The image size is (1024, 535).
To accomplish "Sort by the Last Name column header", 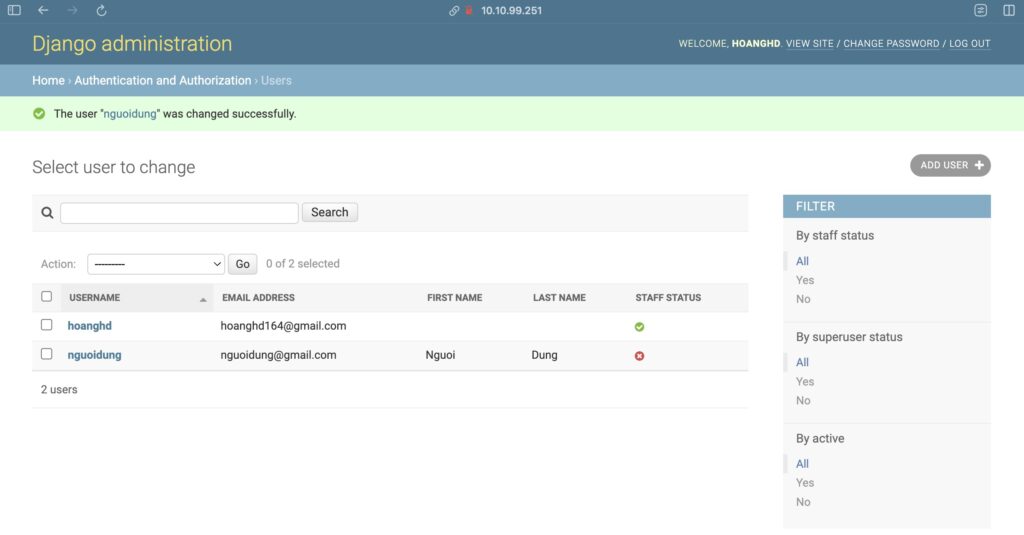I will 559,298.
